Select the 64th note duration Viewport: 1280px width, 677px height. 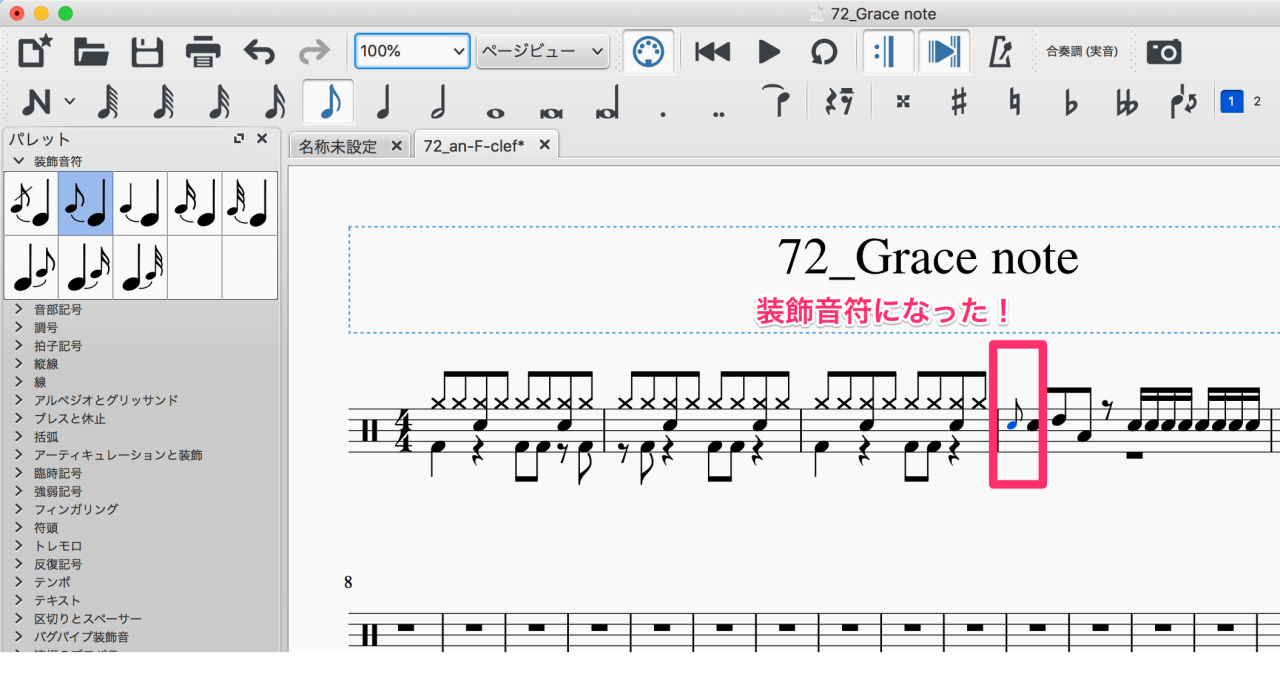[x=162, y=102]
